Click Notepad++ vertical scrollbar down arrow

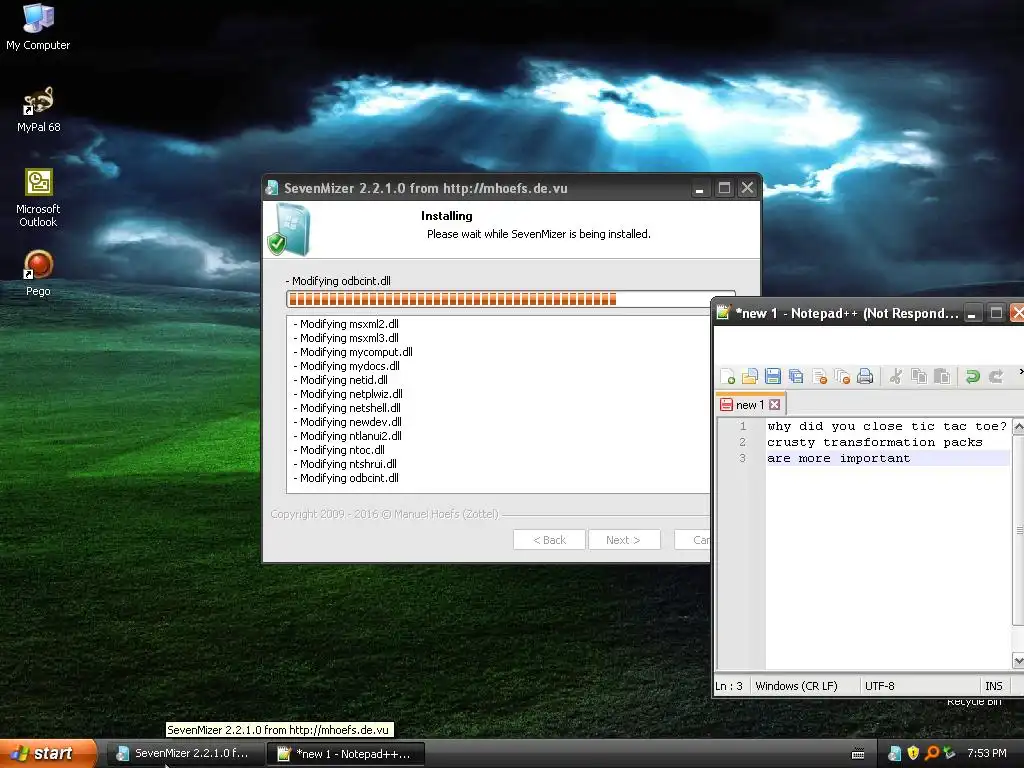pos(1018,661)
